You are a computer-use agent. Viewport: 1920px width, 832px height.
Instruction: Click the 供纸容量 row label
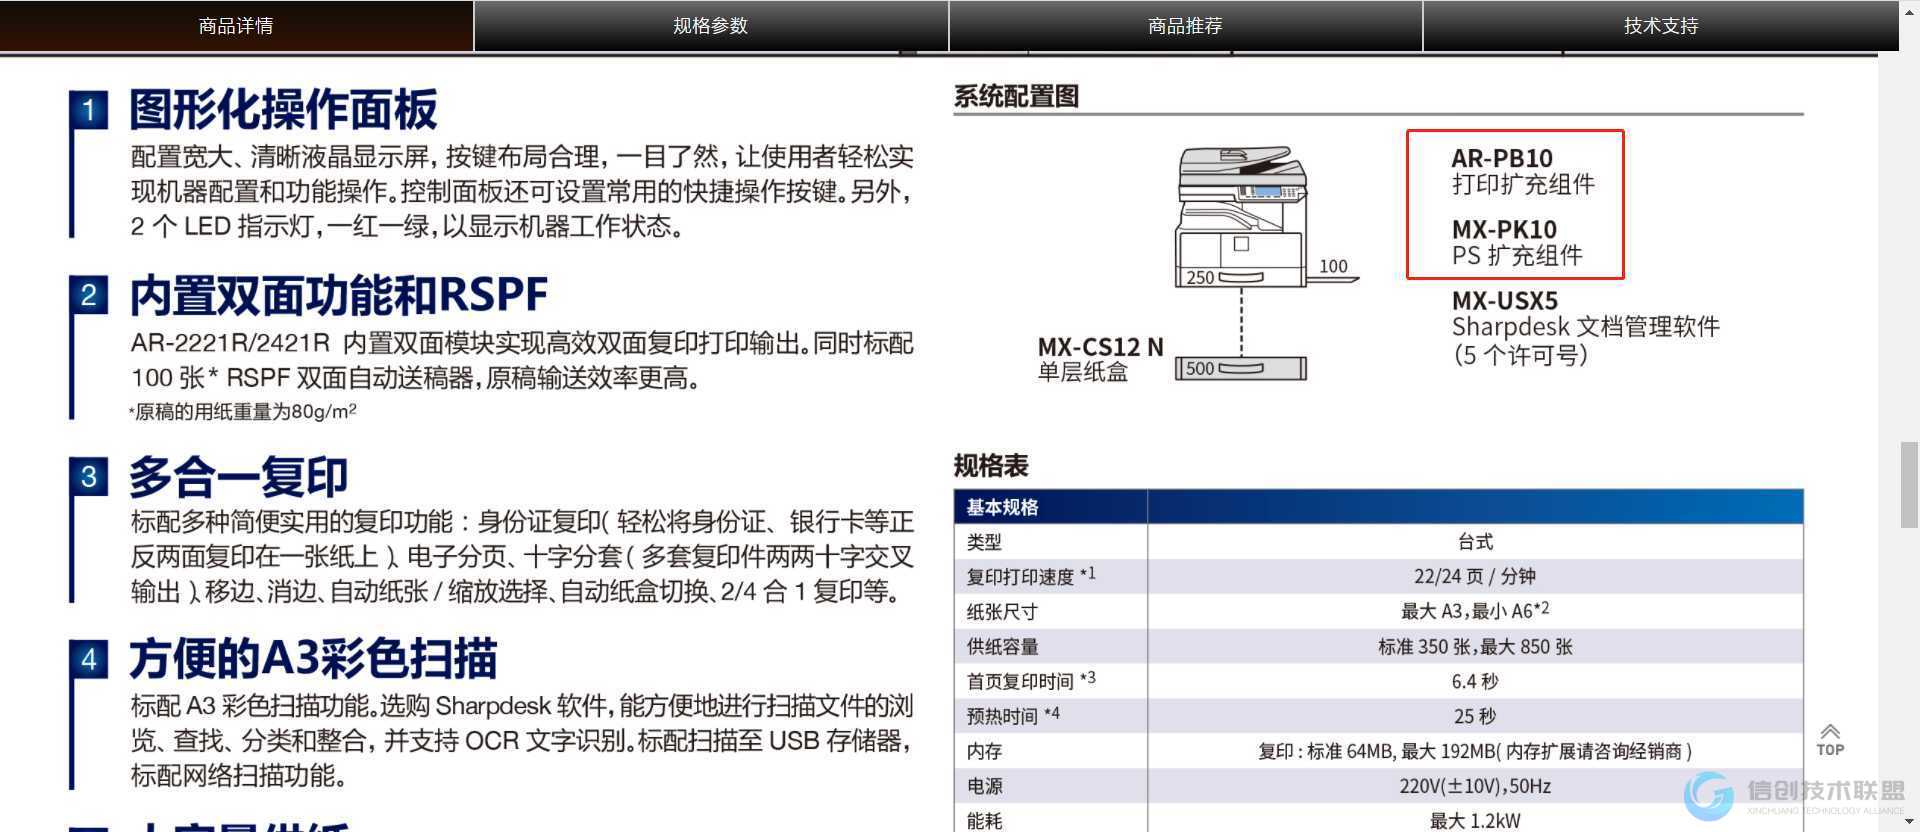click(x=1002, y=647)
